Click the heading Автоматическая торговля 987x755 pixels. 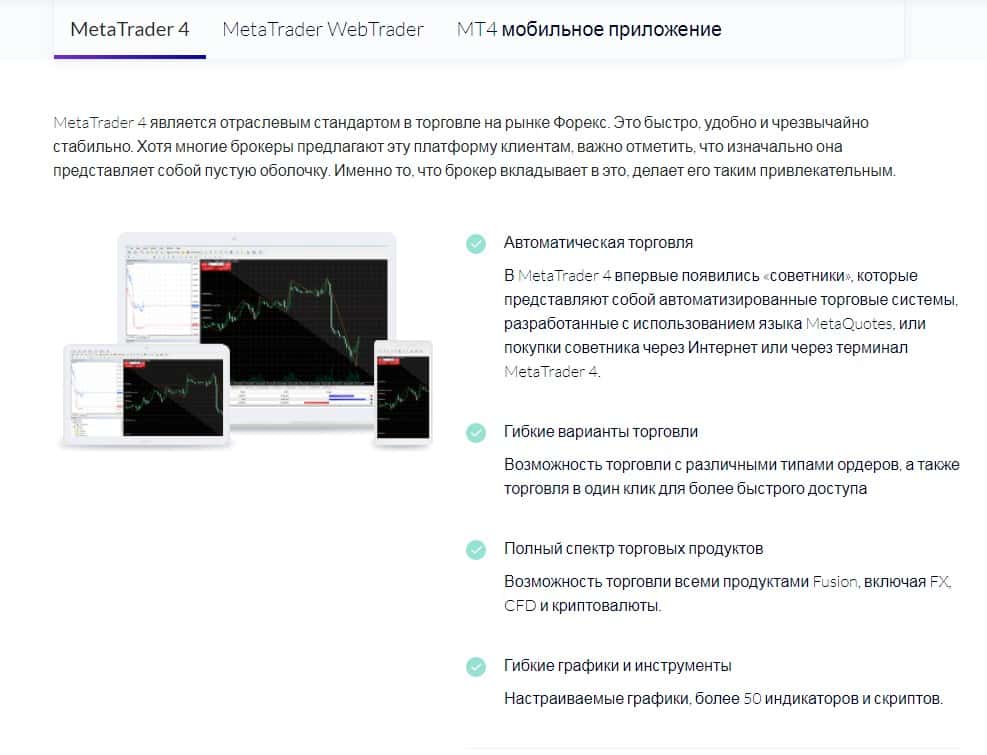point(598,242)
